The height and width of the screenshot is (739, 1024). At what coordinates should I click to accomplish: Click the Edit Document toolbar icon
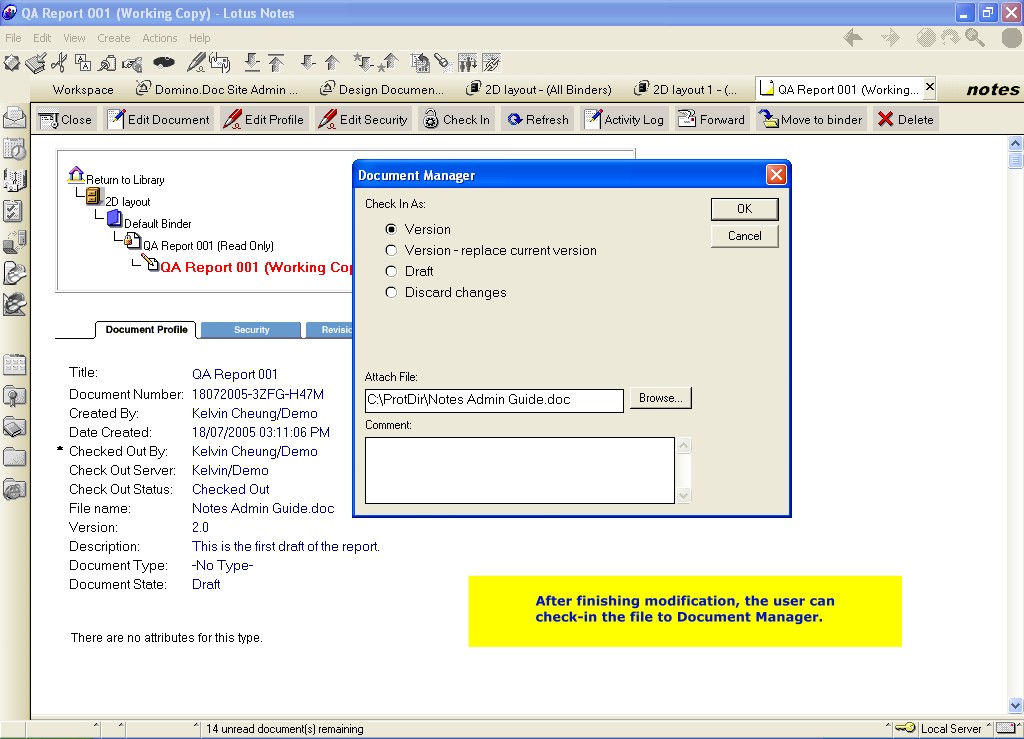click(x=115, y=119)
